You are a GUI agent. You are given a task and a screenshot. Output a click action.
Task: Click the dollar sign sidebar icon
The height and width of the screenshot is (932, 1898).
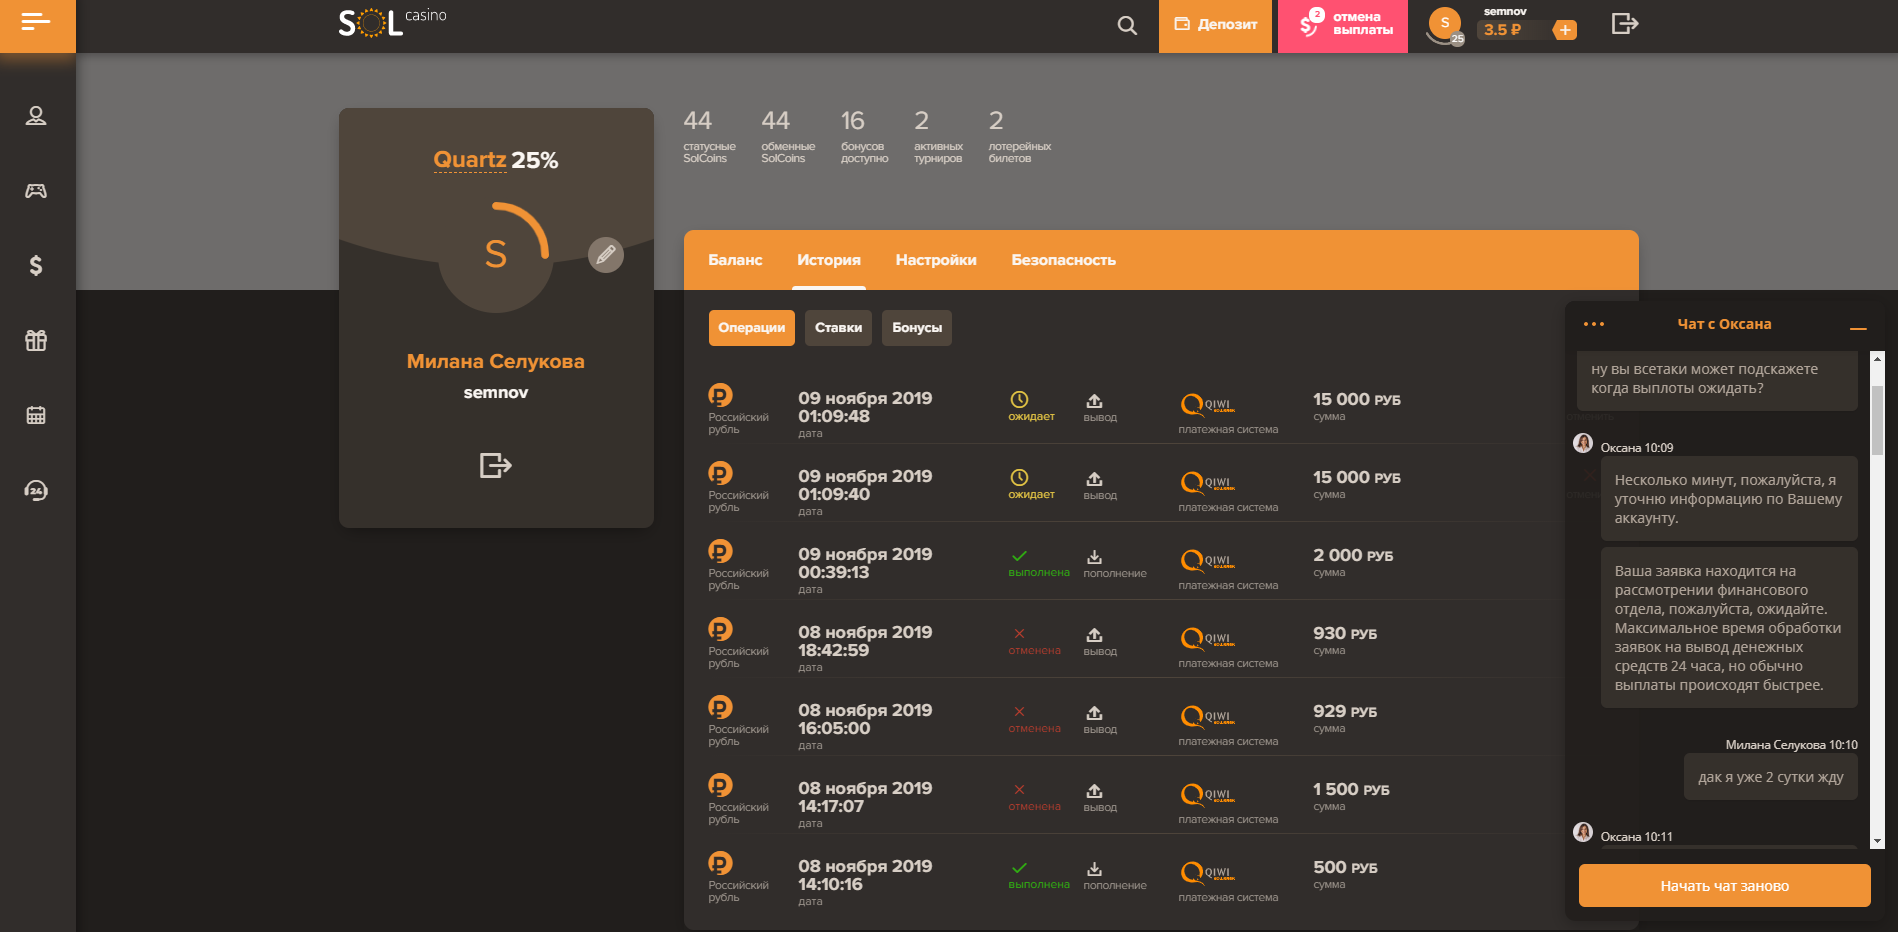coord(36,265)
